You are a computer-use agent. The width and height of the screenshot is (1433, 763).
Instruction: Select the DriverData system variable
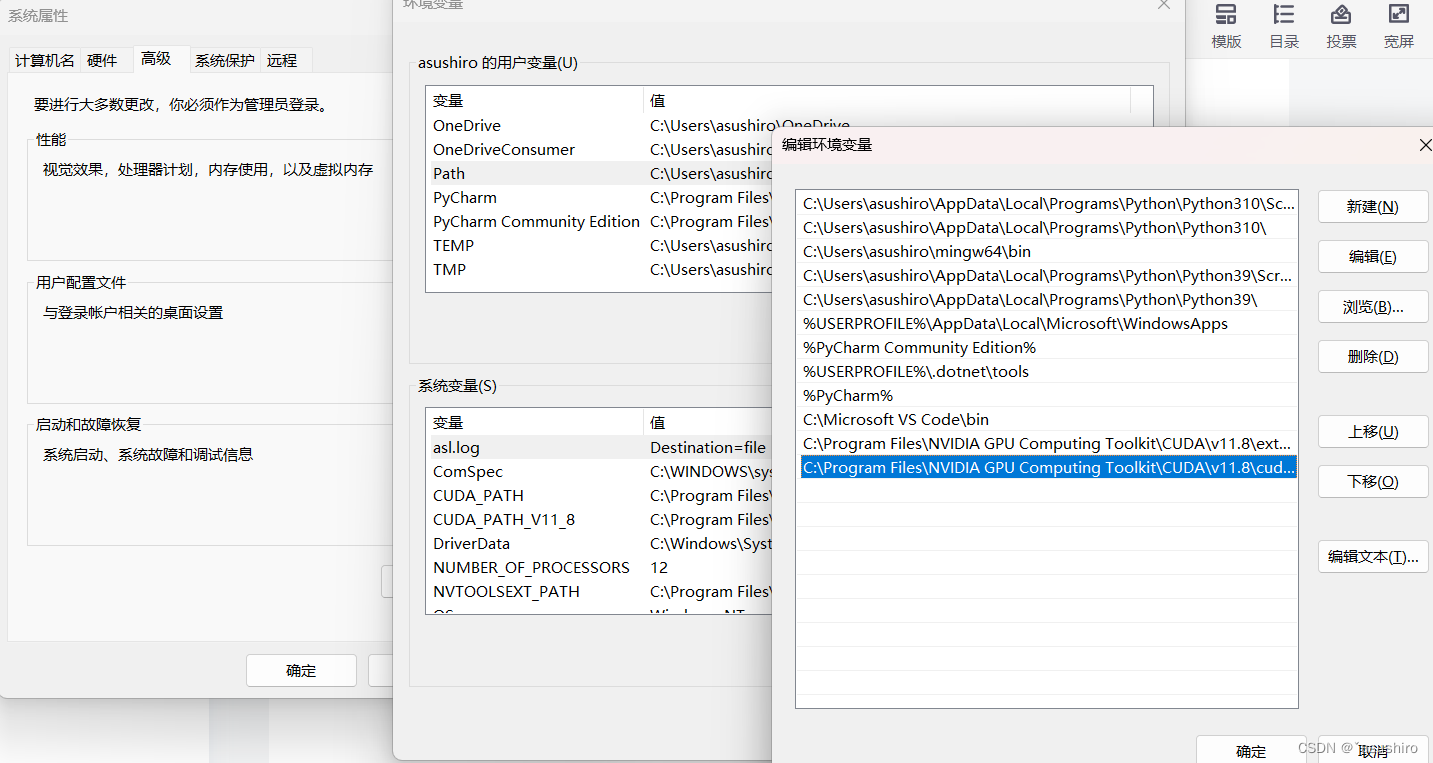602,544
